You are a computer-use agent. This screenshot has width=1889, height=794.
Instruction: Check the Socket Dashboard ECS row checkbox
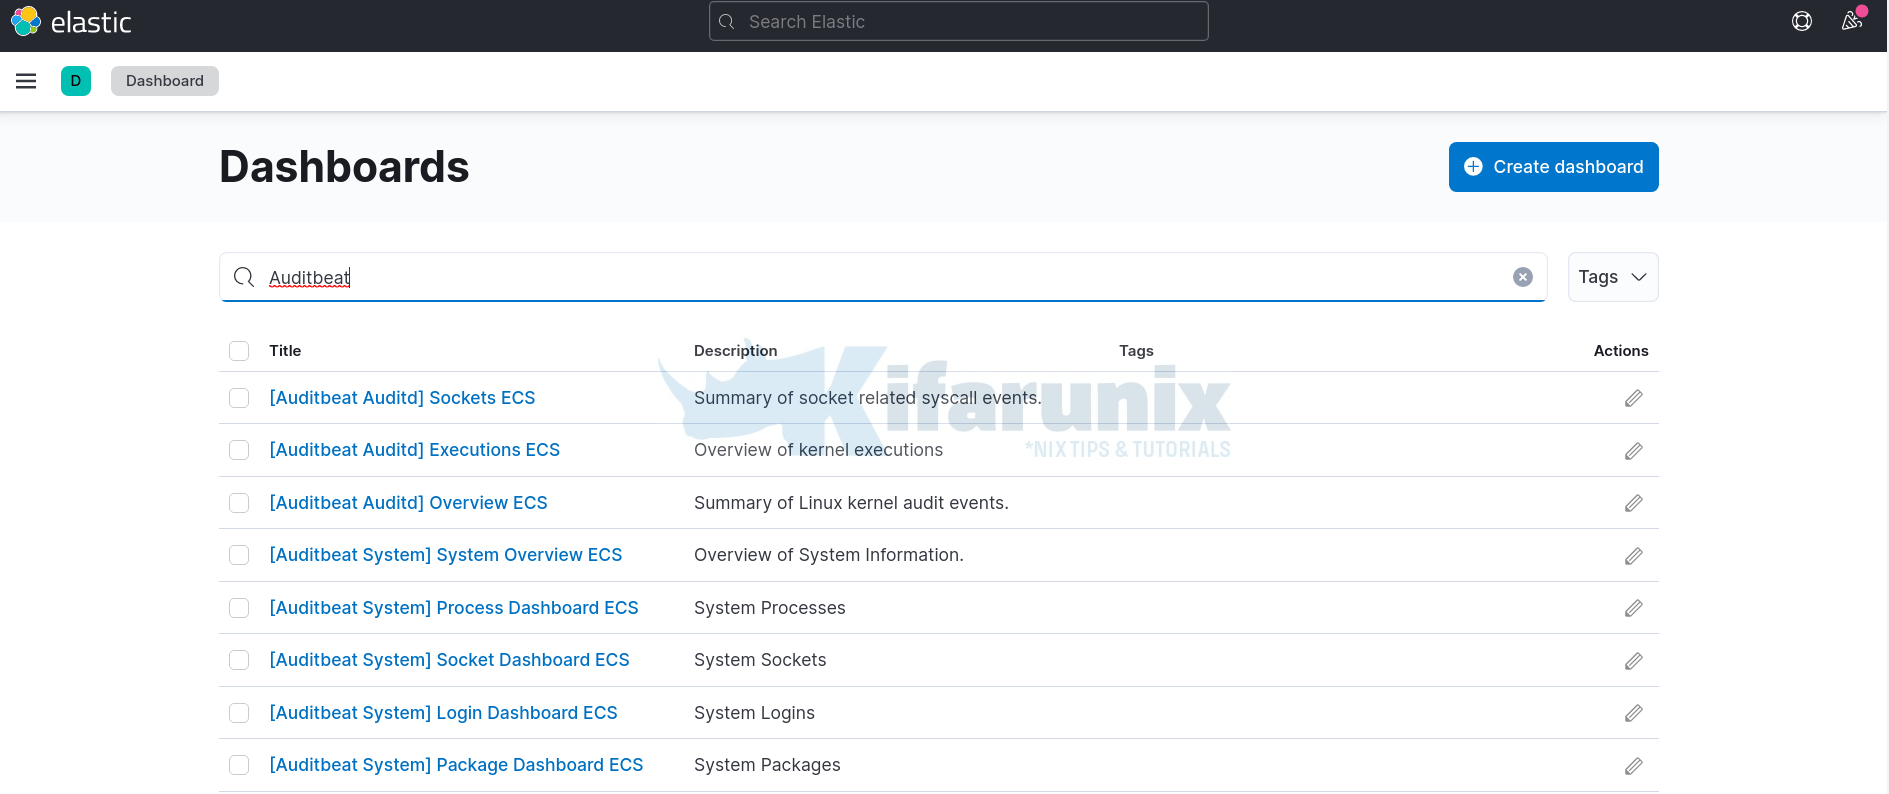239,660
